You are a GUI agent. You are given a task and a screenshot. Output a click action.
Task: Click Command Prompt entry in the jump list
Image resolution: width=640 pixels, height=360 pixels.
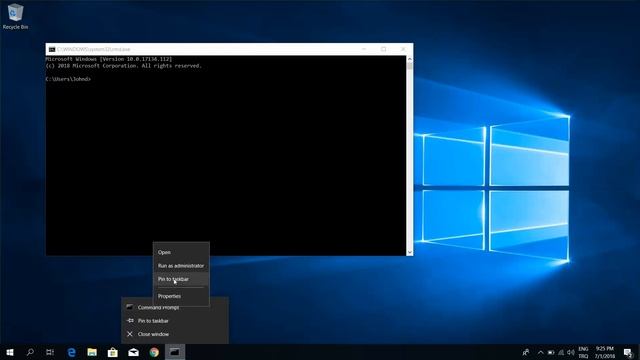(175, 307)
